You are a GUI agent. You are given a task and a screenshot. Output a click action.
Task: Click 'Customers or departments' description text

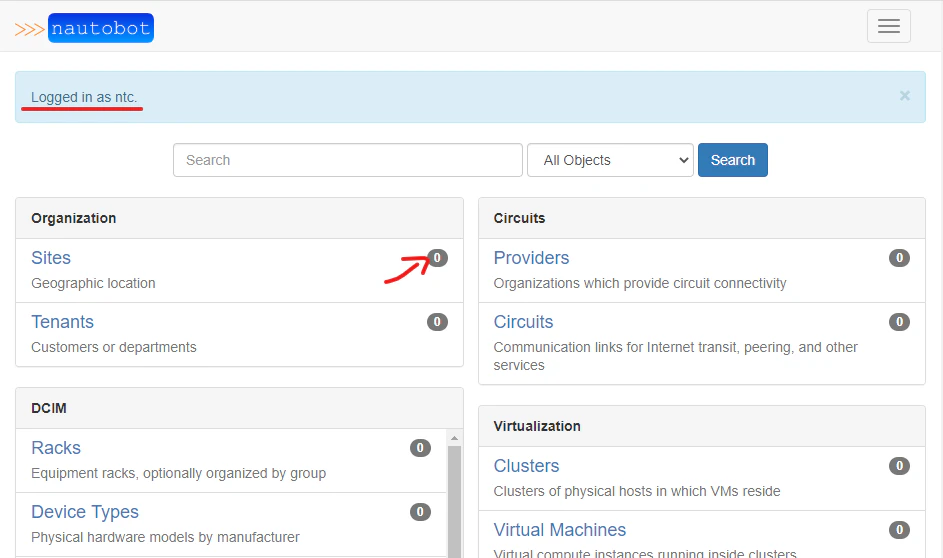(114, 347)
